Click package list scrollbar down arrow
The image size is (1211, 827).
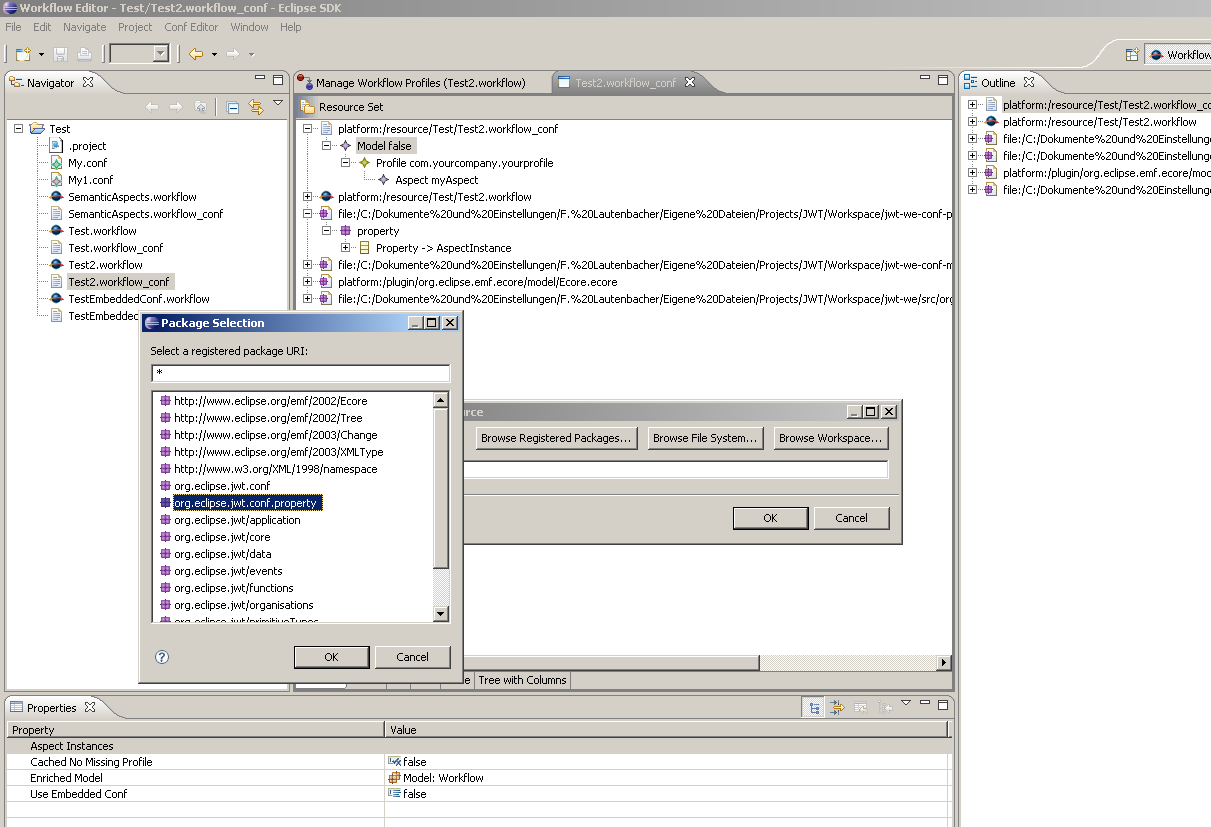[x=440, y=613]
